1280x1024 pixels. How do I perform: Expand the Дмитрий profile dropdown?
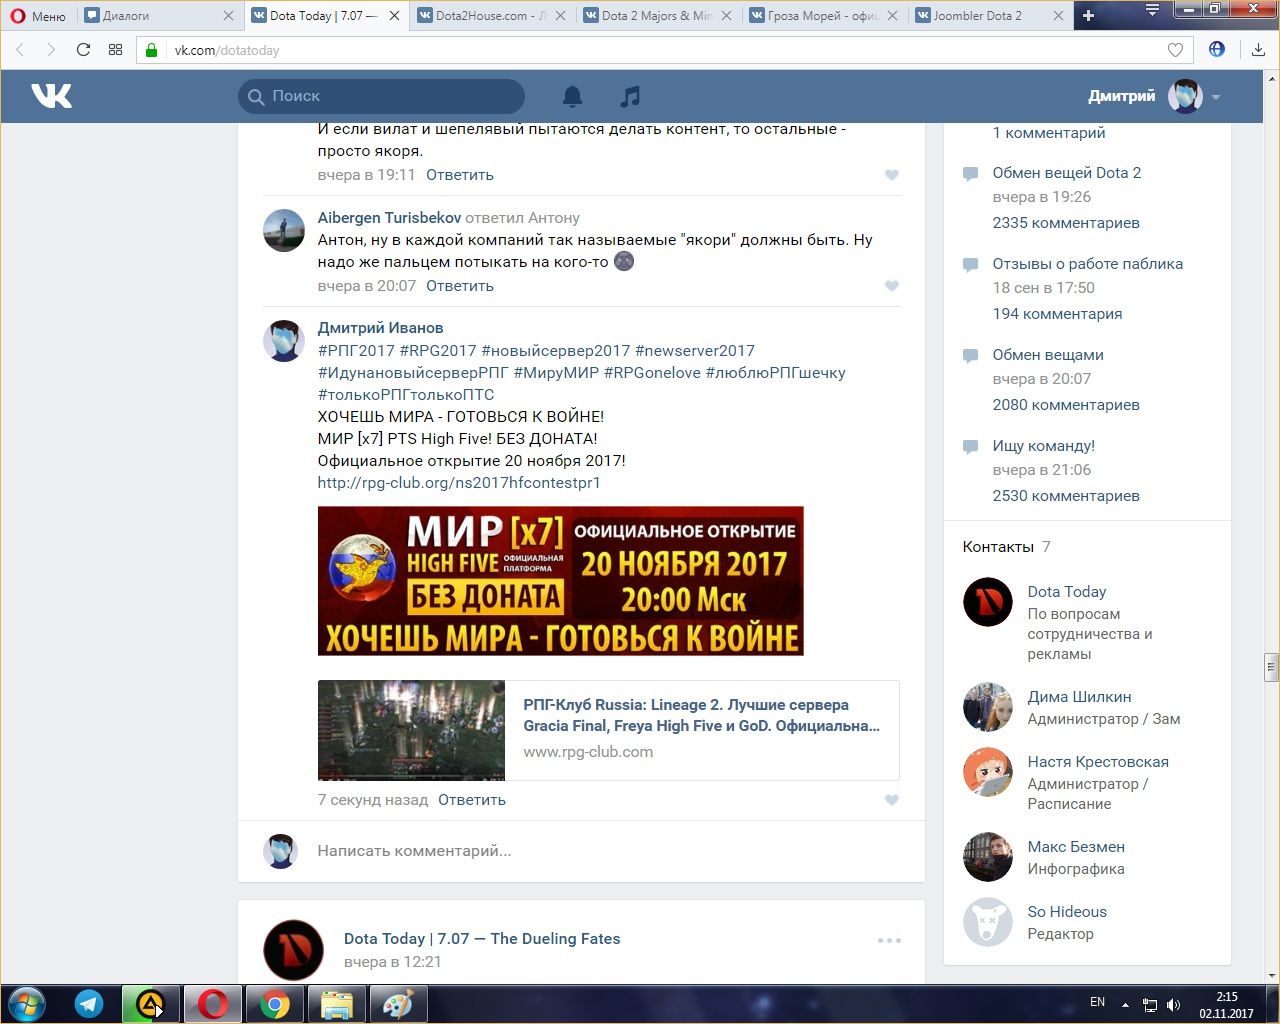[x=1216, y=97]
